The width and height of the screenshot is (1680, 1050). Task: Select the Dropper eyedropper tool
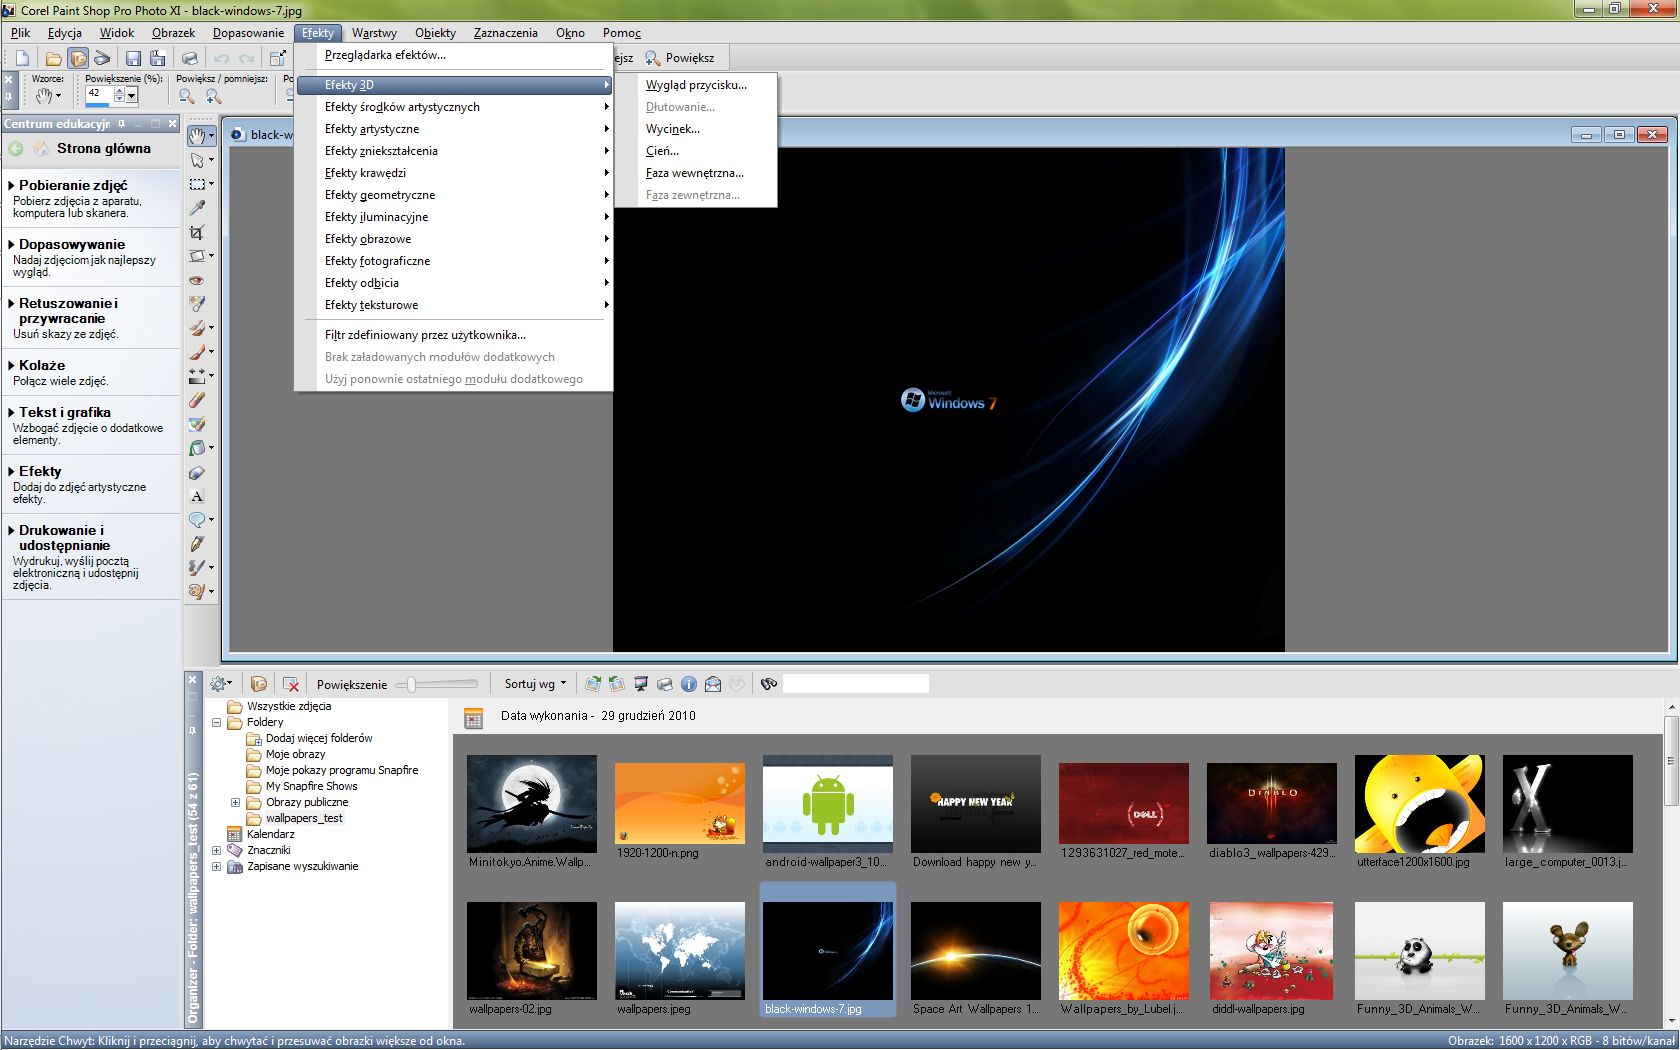[198, 208]
